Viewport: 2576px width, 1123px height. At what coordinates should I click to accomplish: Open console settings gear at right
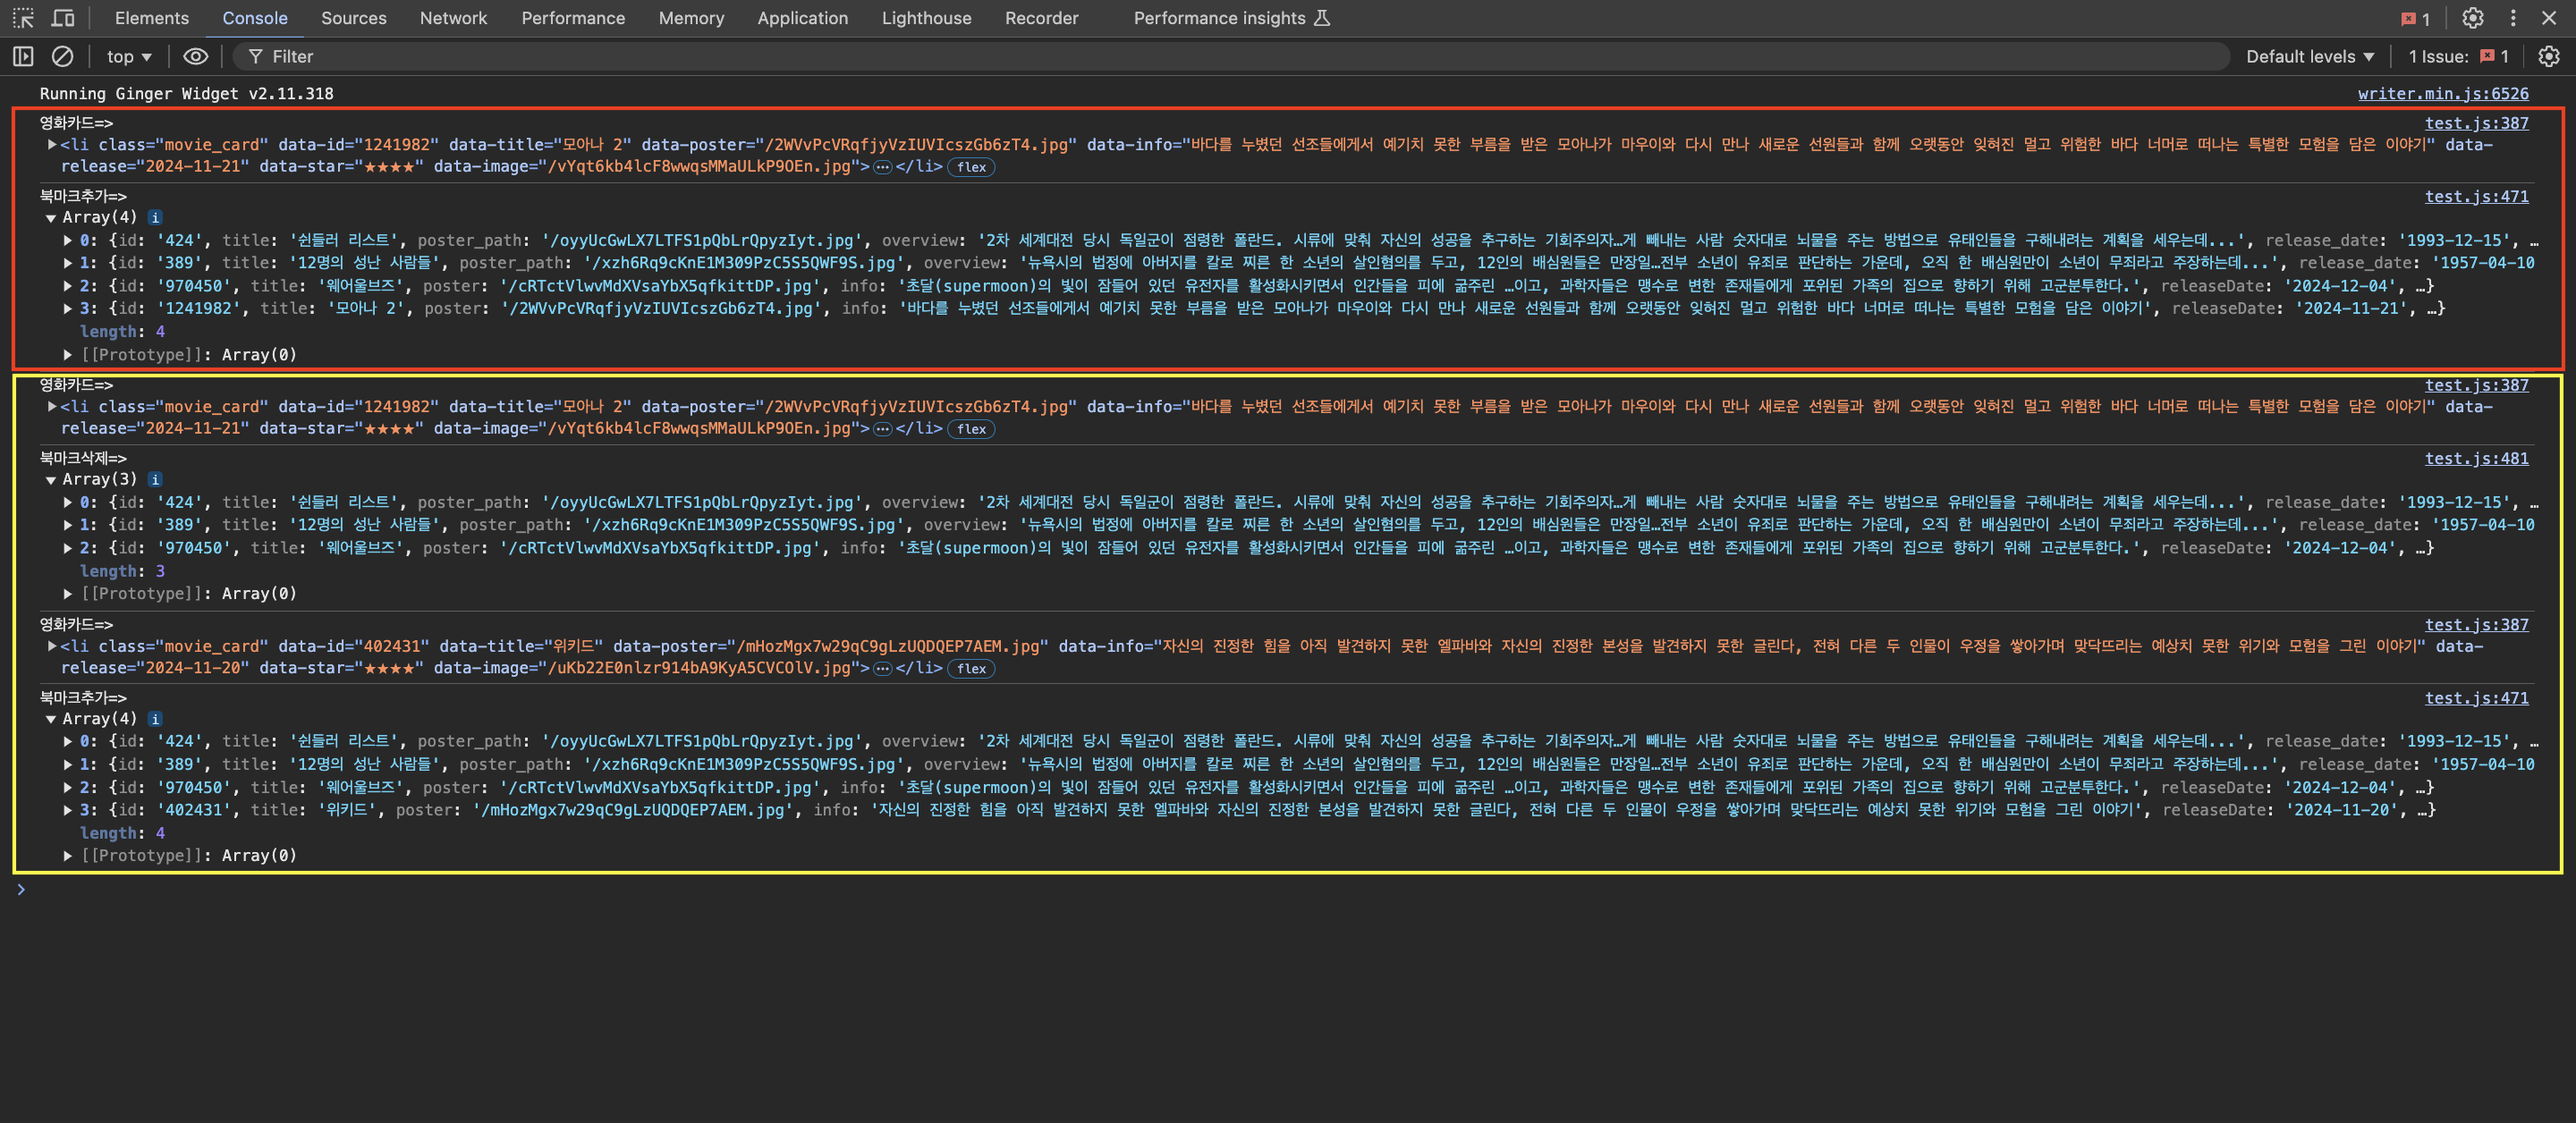pyautogui.click(x=2548, y=57)
